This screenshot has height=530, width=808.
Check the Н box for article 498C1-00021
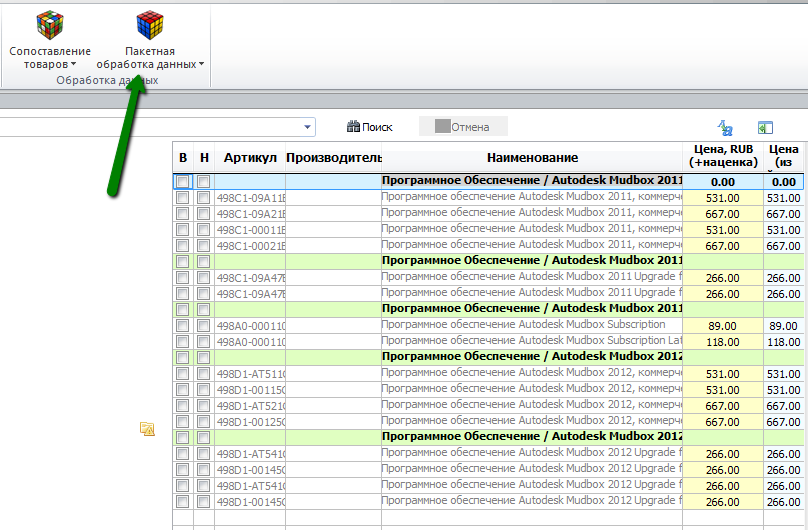204,245
